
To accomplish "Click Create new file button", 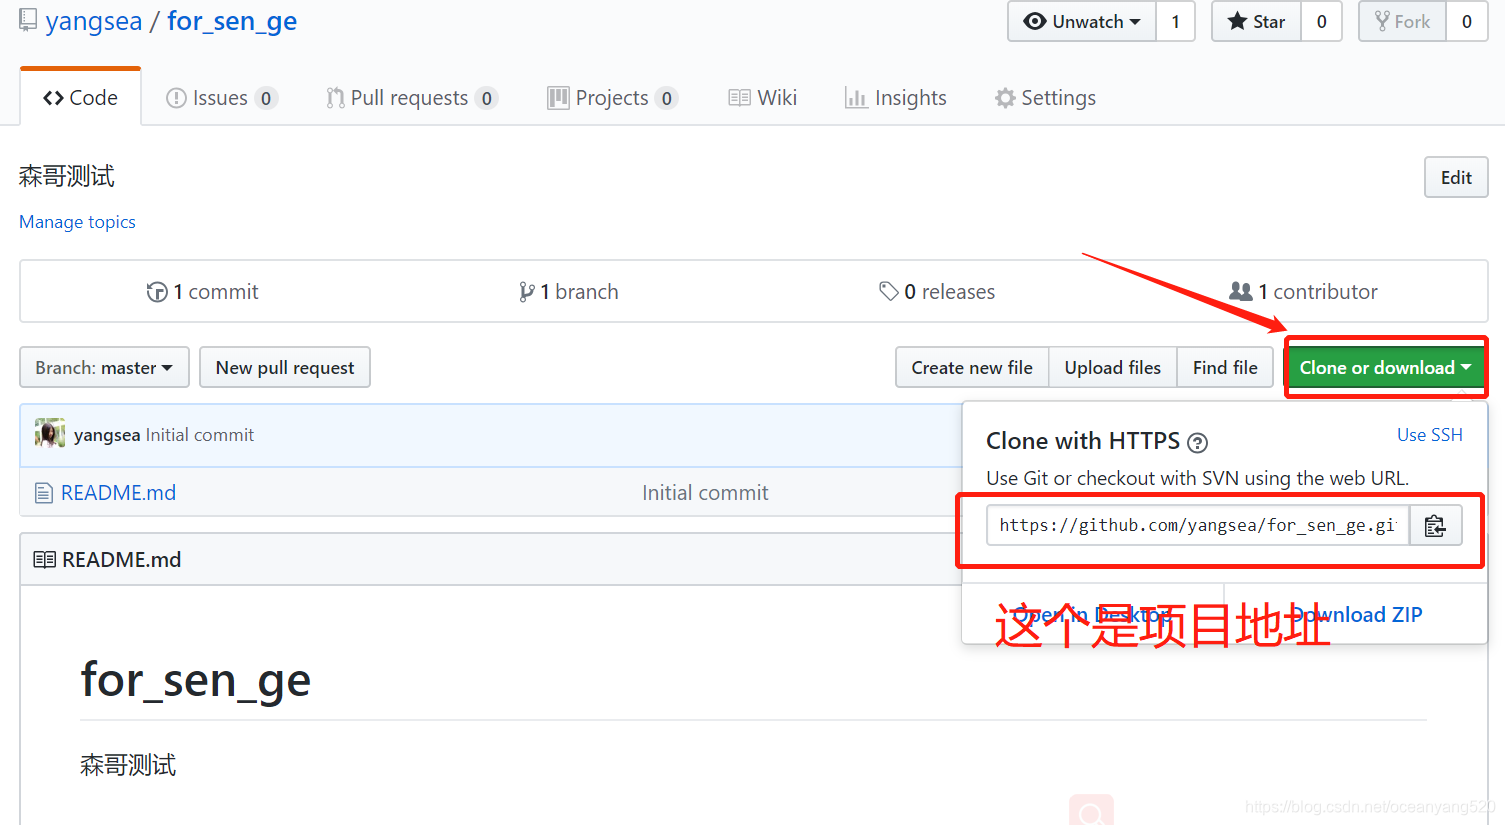I will coord(972,368).
